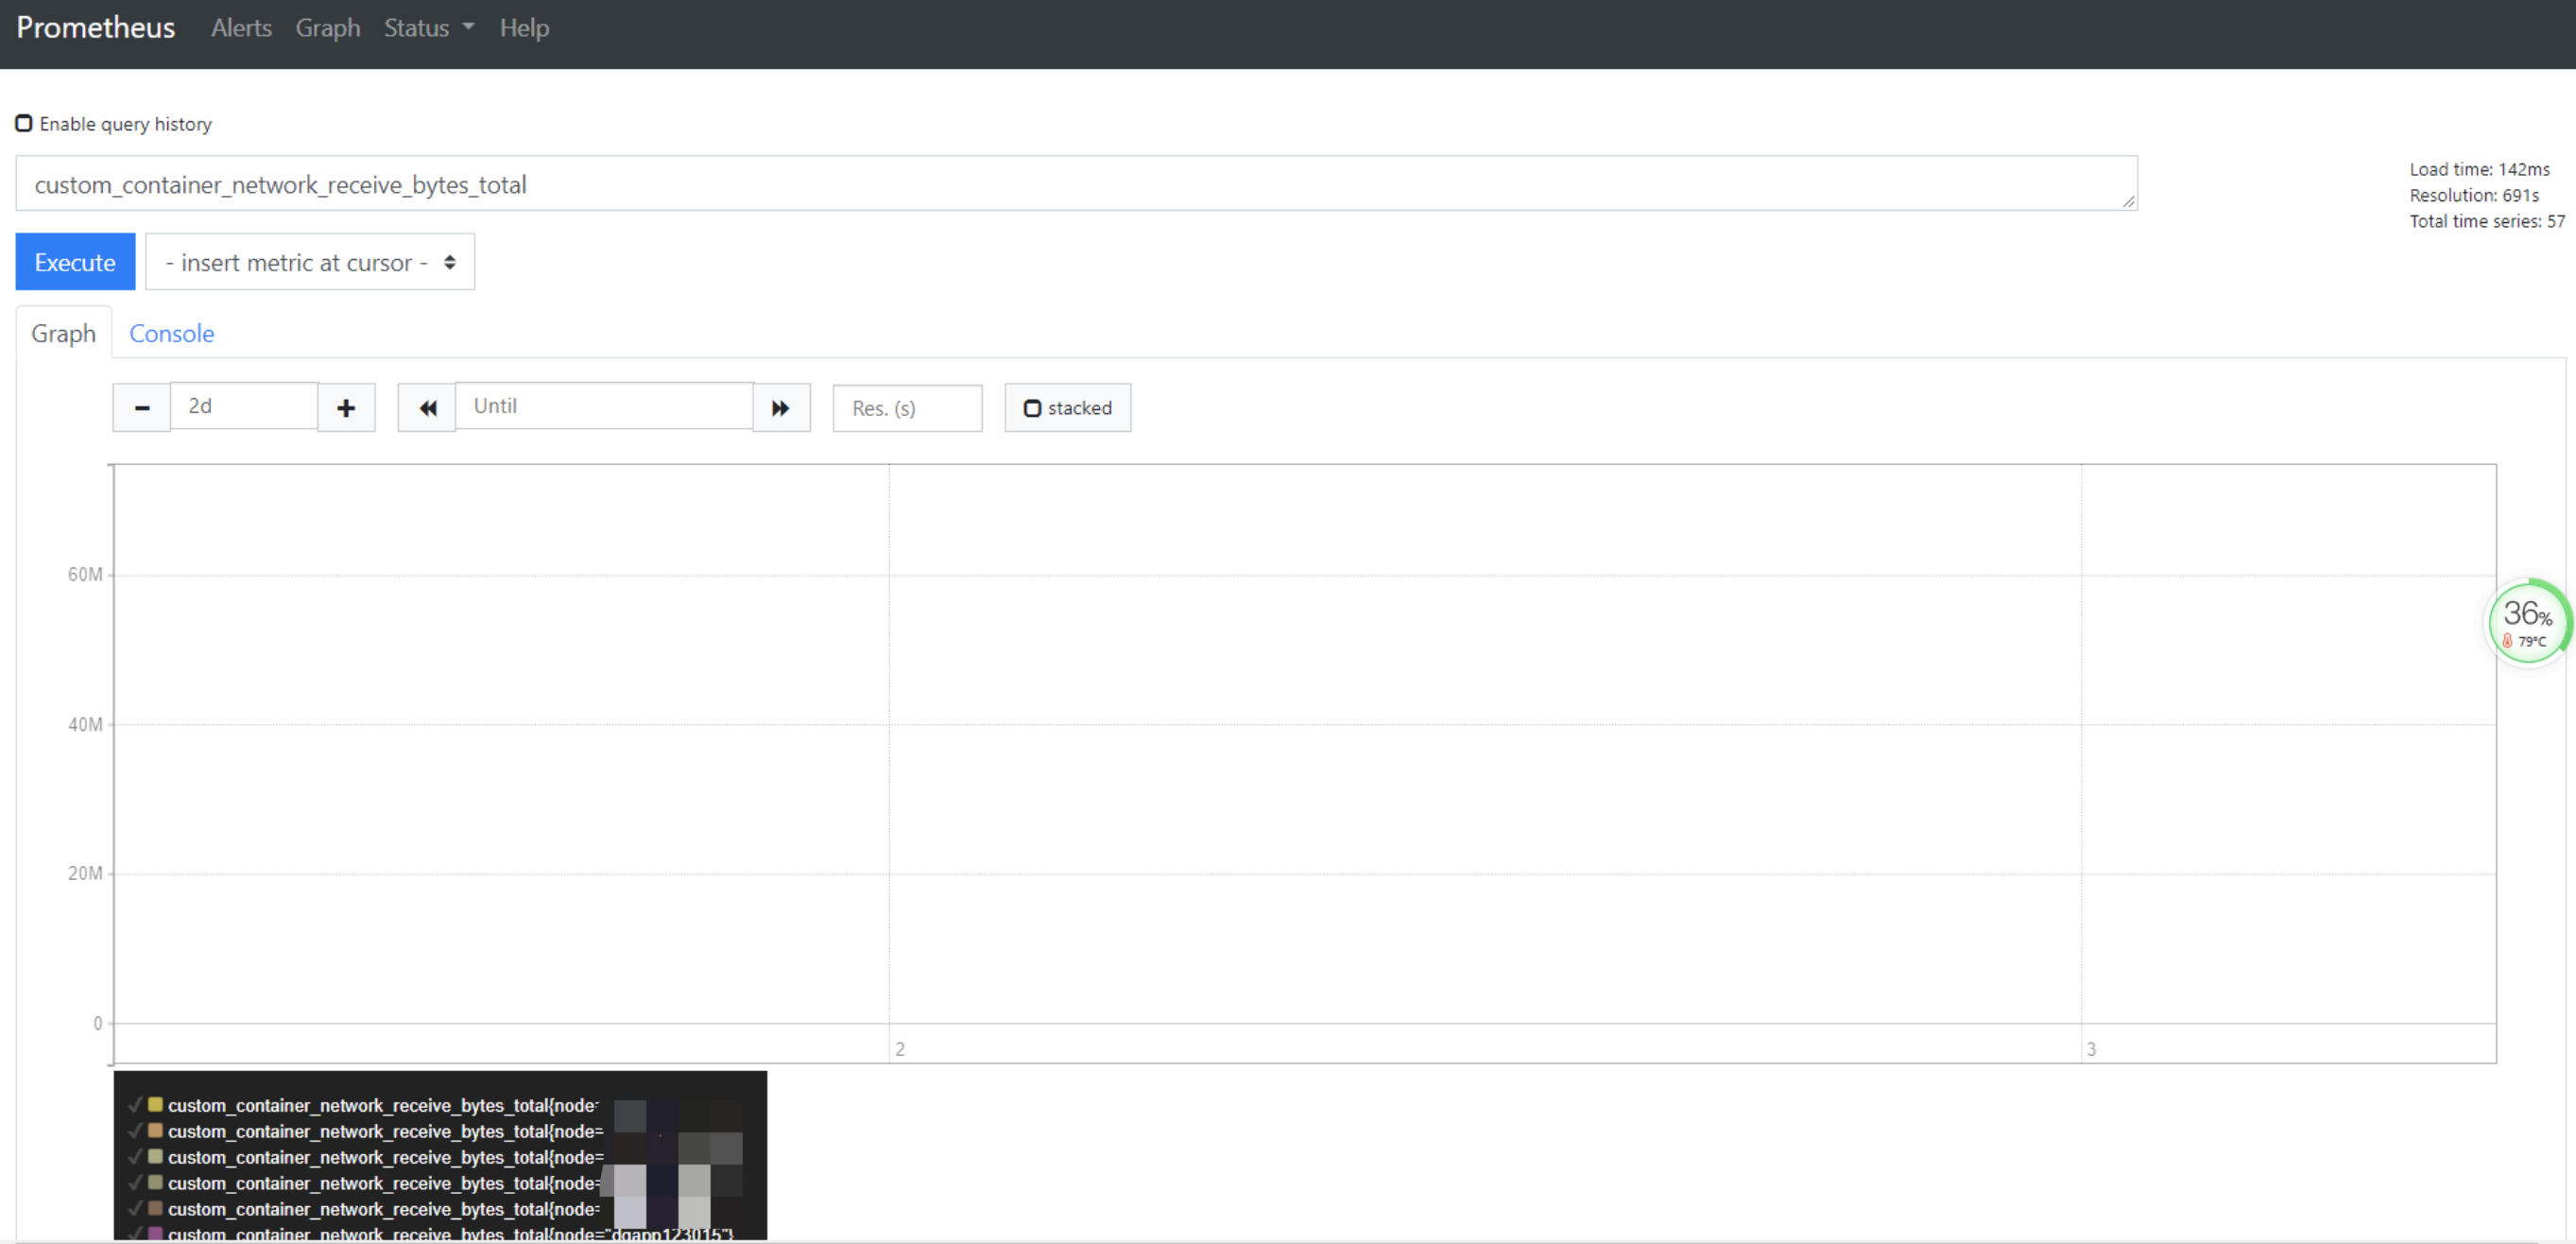Advance end time with forward arrows
This screenshot has height=1244, width=2576.
coord(781,408)
